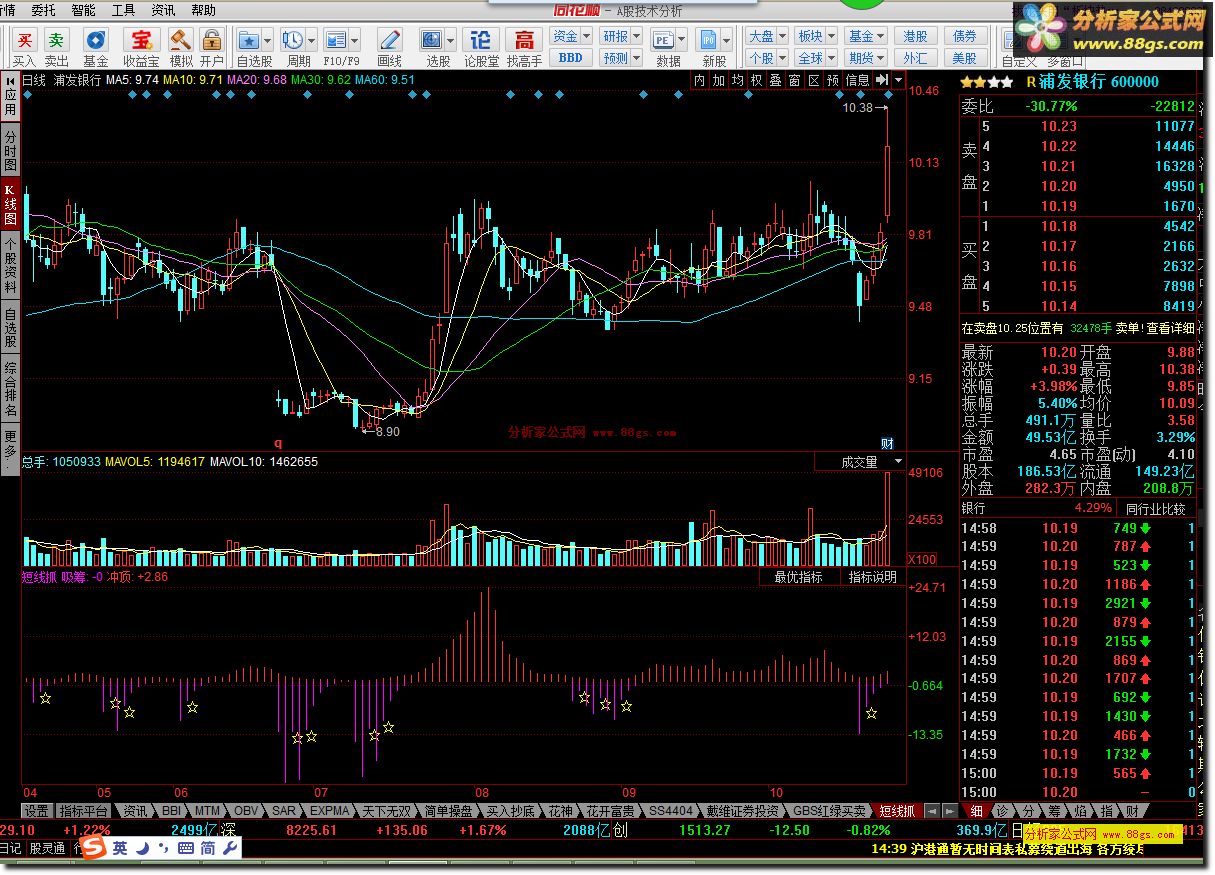Expand the 大盘 dropdown
The height and width of the screenshot is (875, 1215).
click(782, 37)
